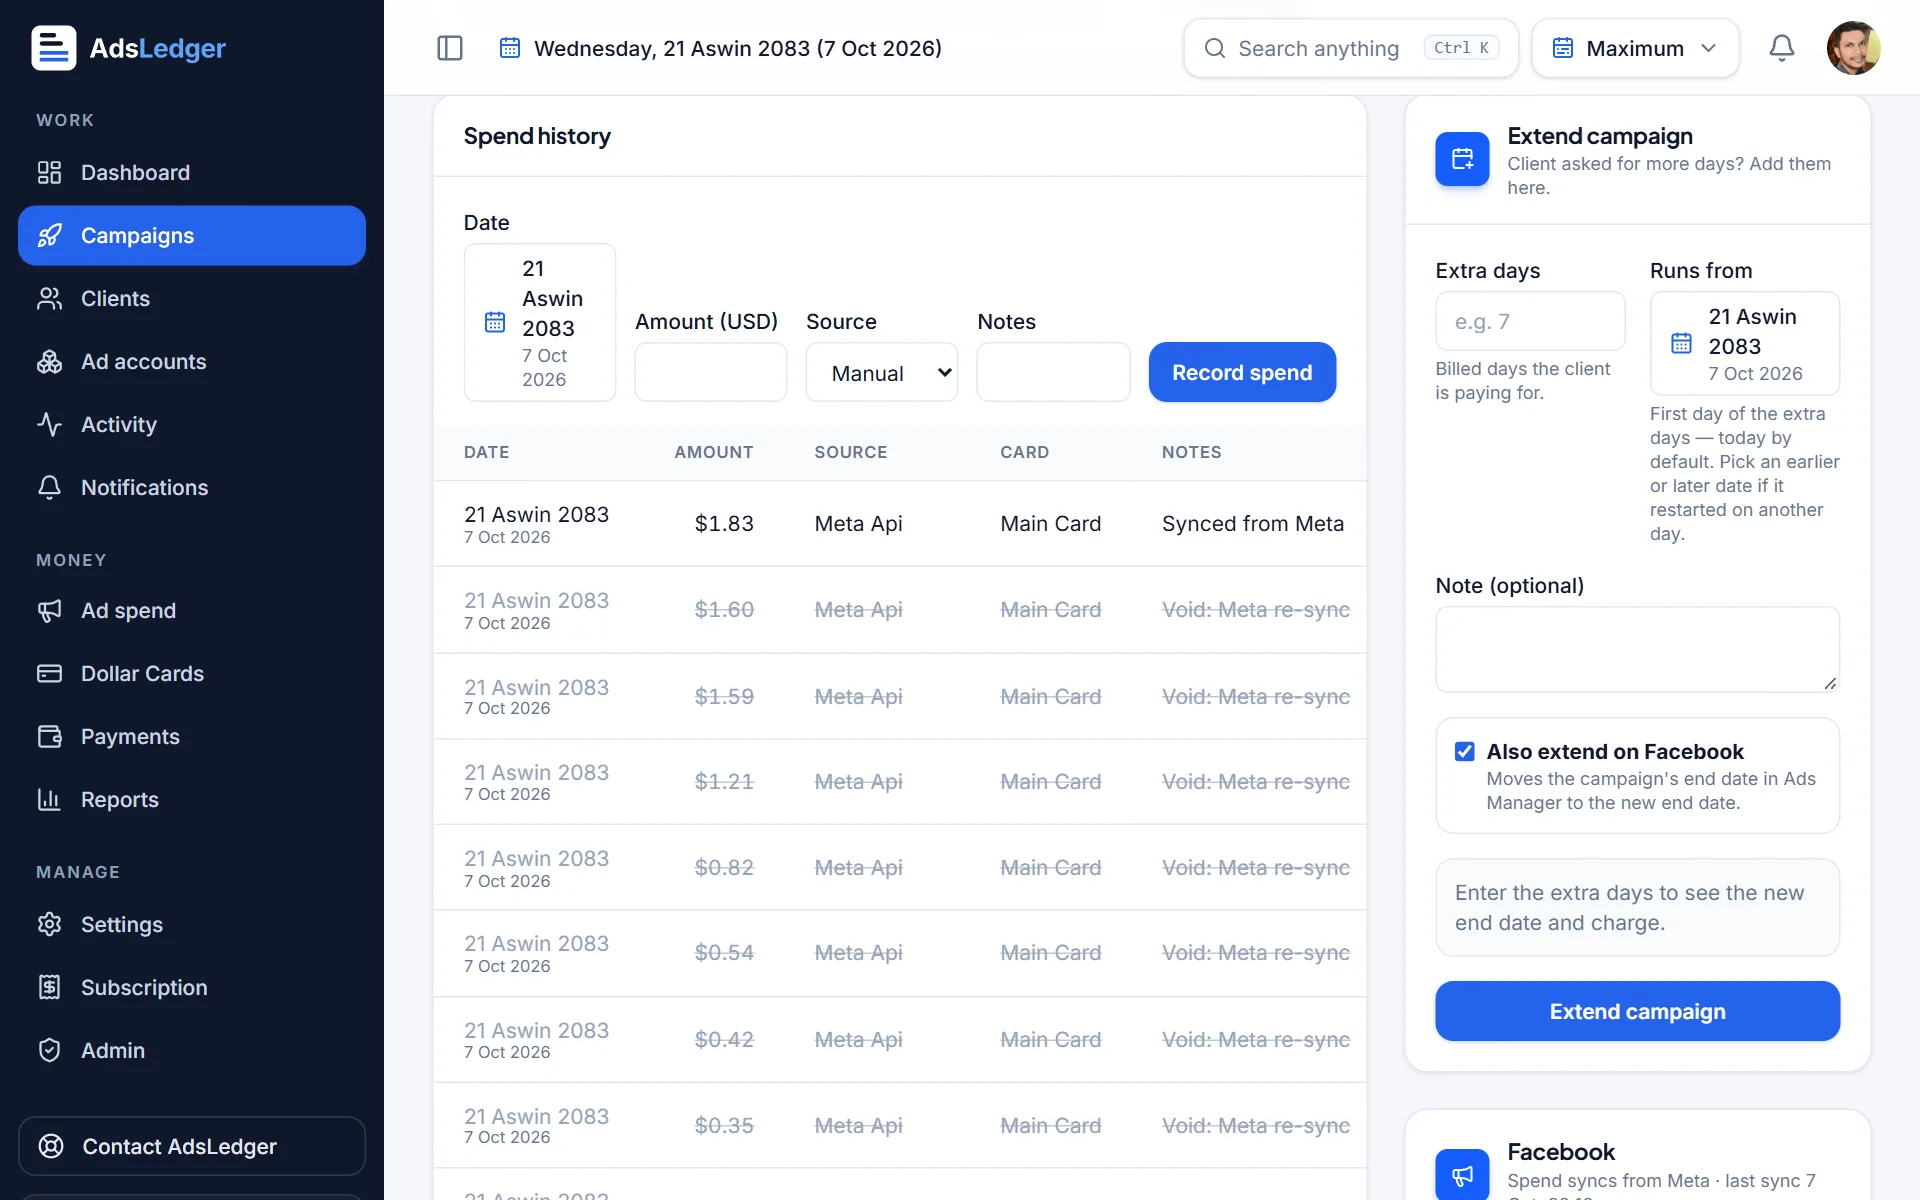Click the voided $1.60 amount
The width and height of the screenshot is (1920, 1200).
[724, 610]
